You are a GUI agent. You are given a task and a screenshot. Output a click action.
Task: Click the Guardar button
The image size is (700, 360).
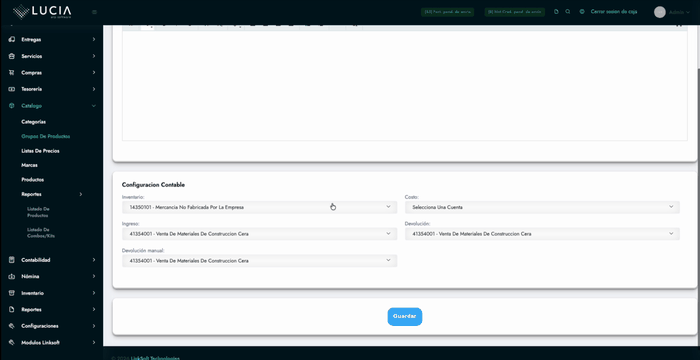[404, 317]
